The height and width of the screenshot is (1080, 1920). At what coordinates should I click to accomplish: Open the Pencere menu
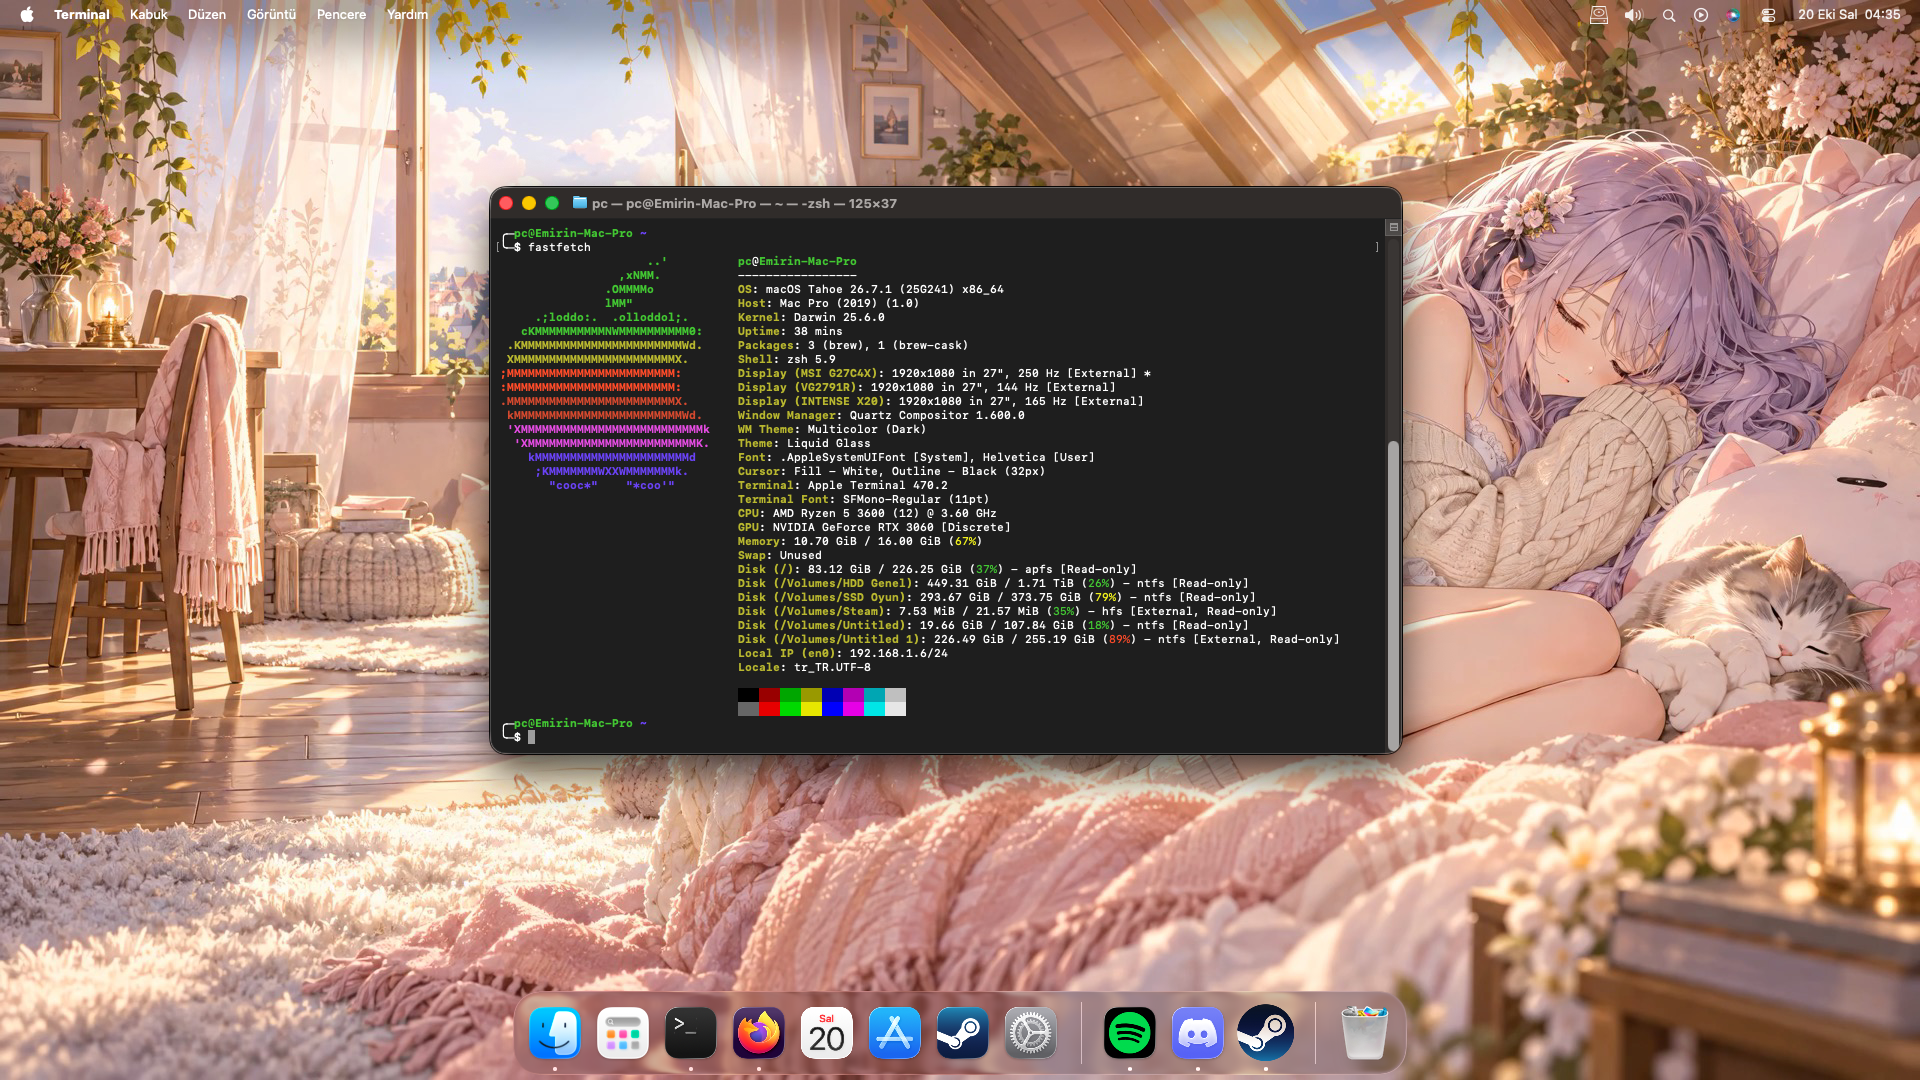pos(341,14)
